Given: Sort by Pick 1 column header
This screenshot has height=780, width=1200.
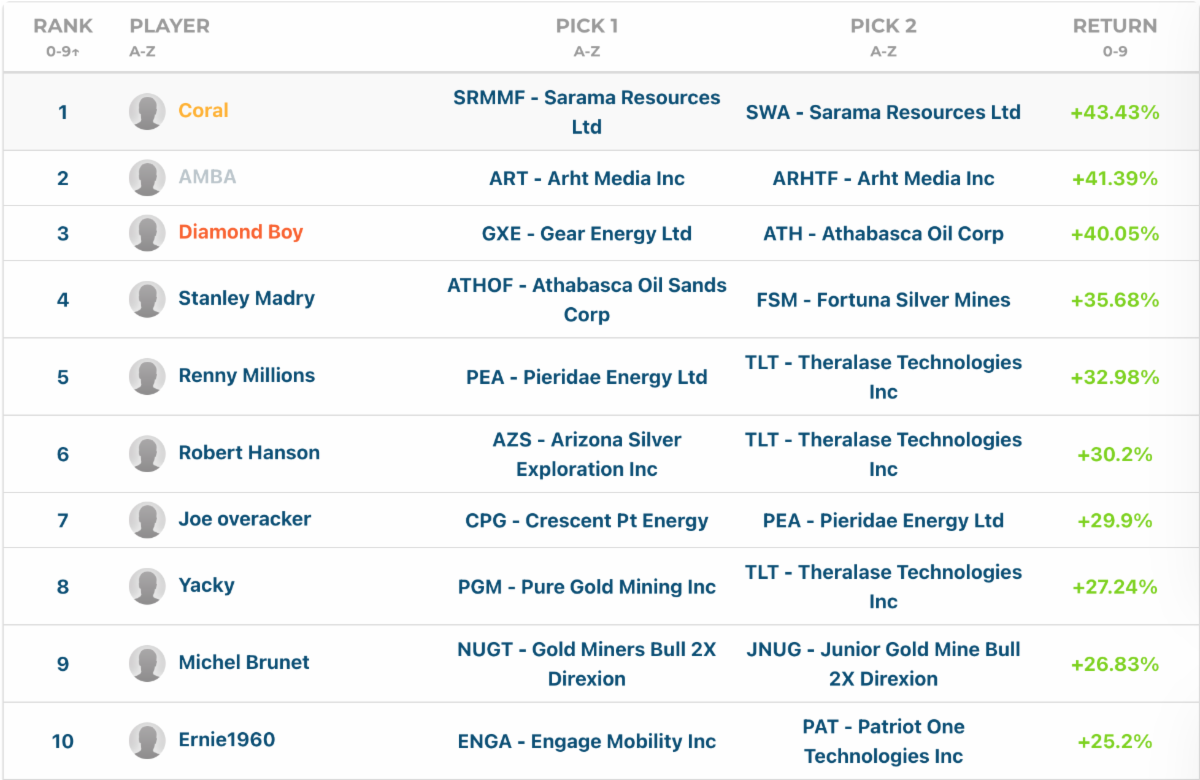Looking at the screenshot, I should point(586,27).
